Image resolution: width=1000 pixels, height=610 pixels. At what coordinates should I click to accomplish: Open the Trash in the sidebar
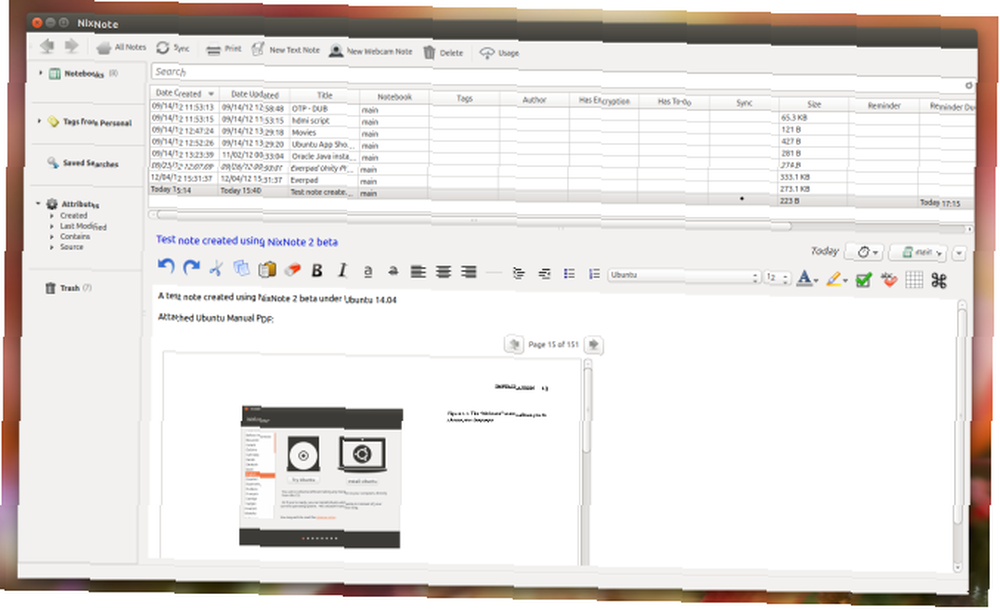point(69,288)
